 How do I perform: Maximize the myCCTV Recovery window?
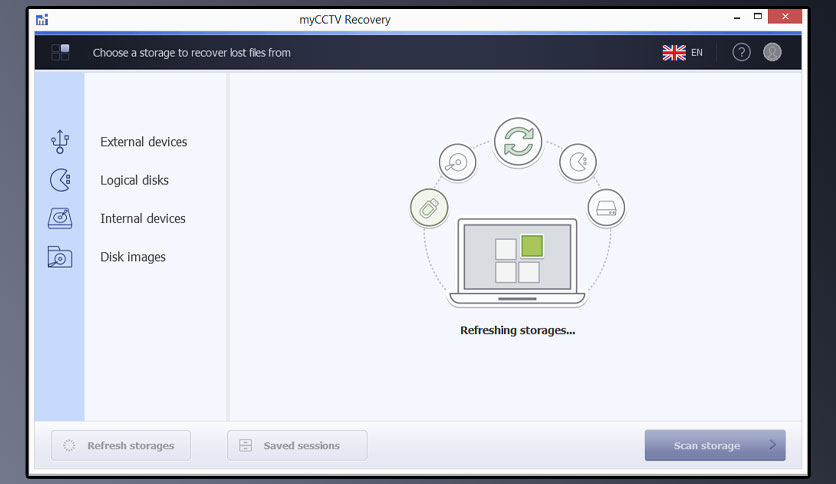(758, 17)
